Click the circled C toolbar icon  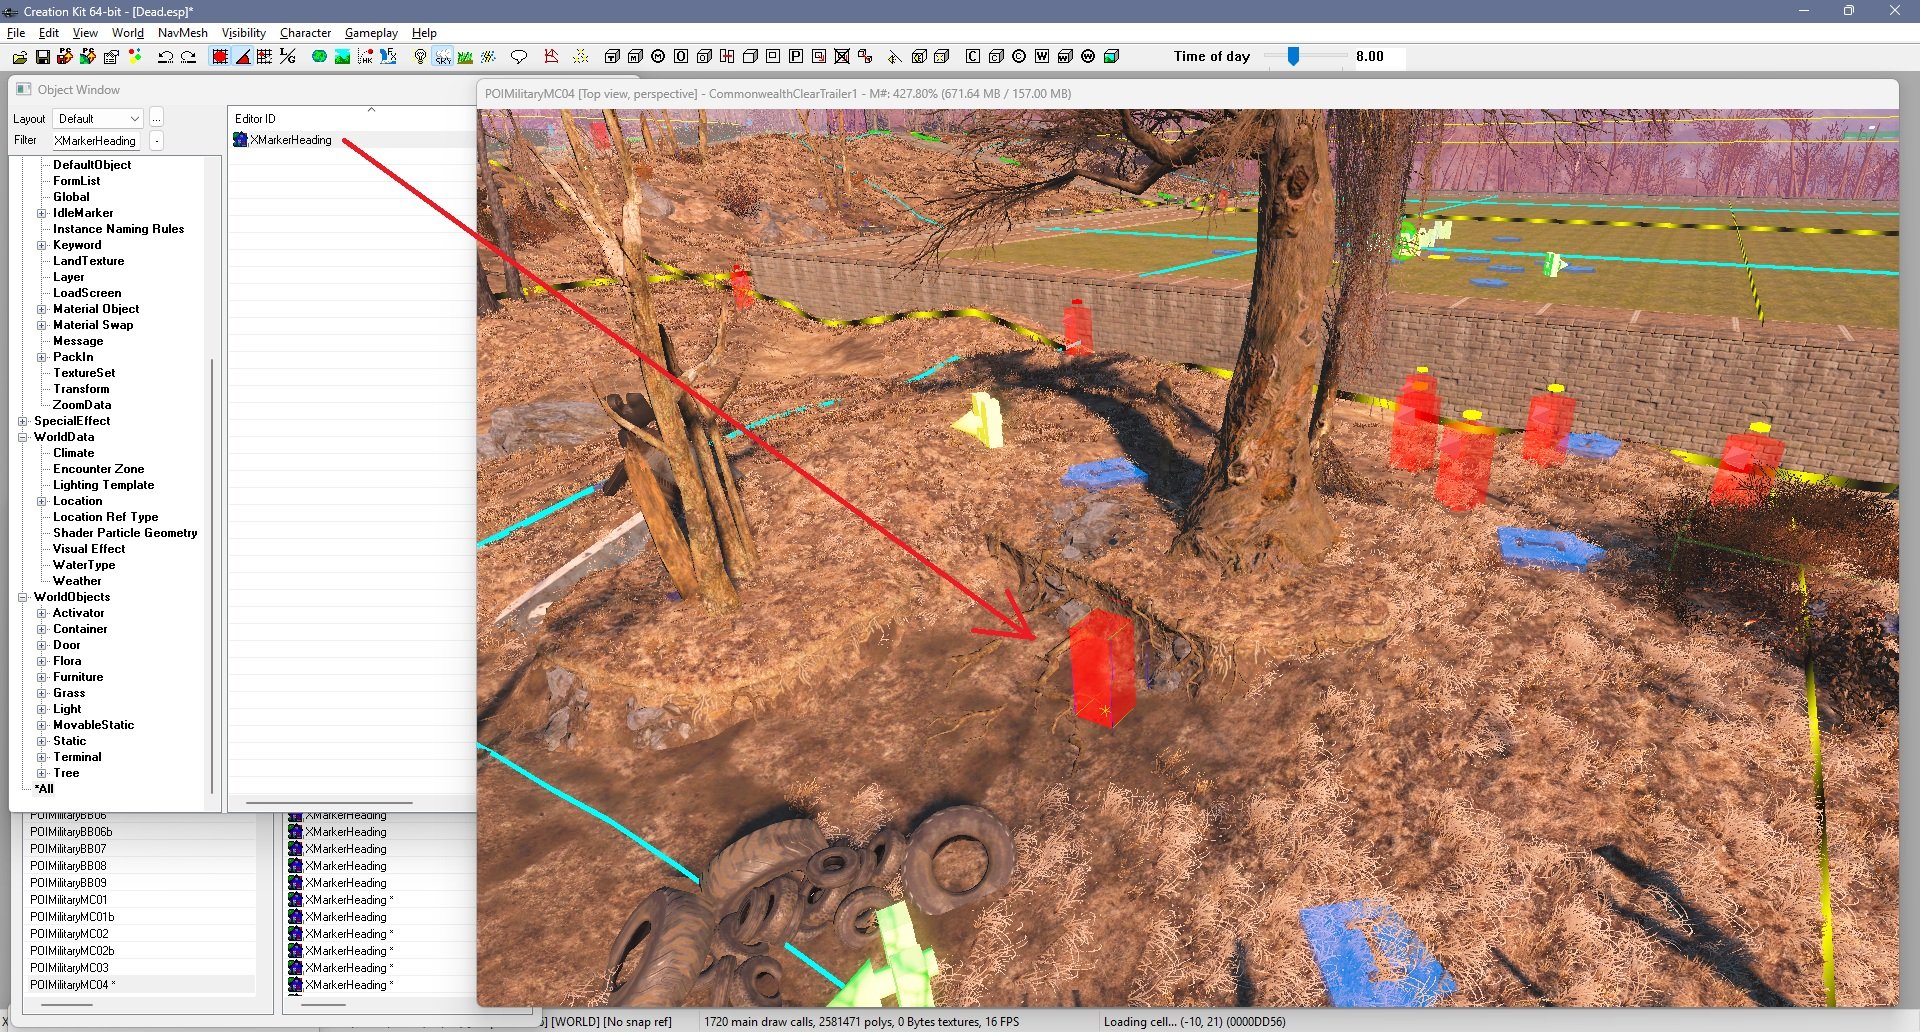click(1019, 57)
